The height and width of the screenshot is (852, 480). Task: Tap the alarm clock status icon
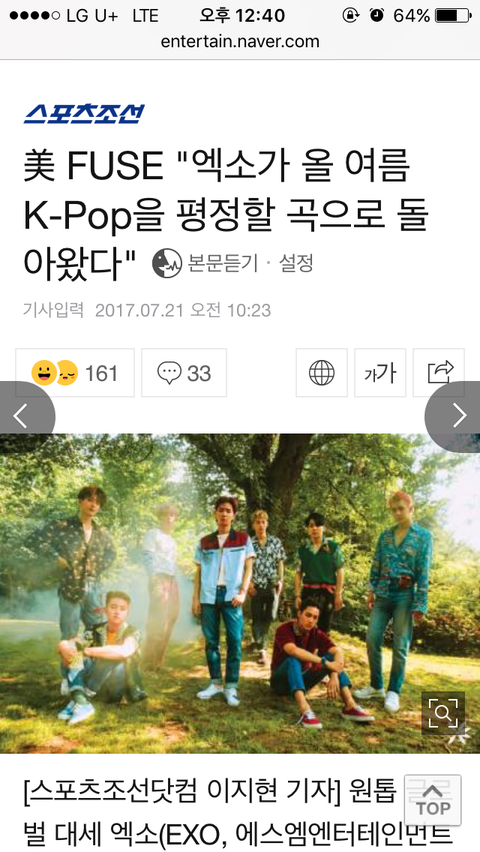[x=376, y=15]
